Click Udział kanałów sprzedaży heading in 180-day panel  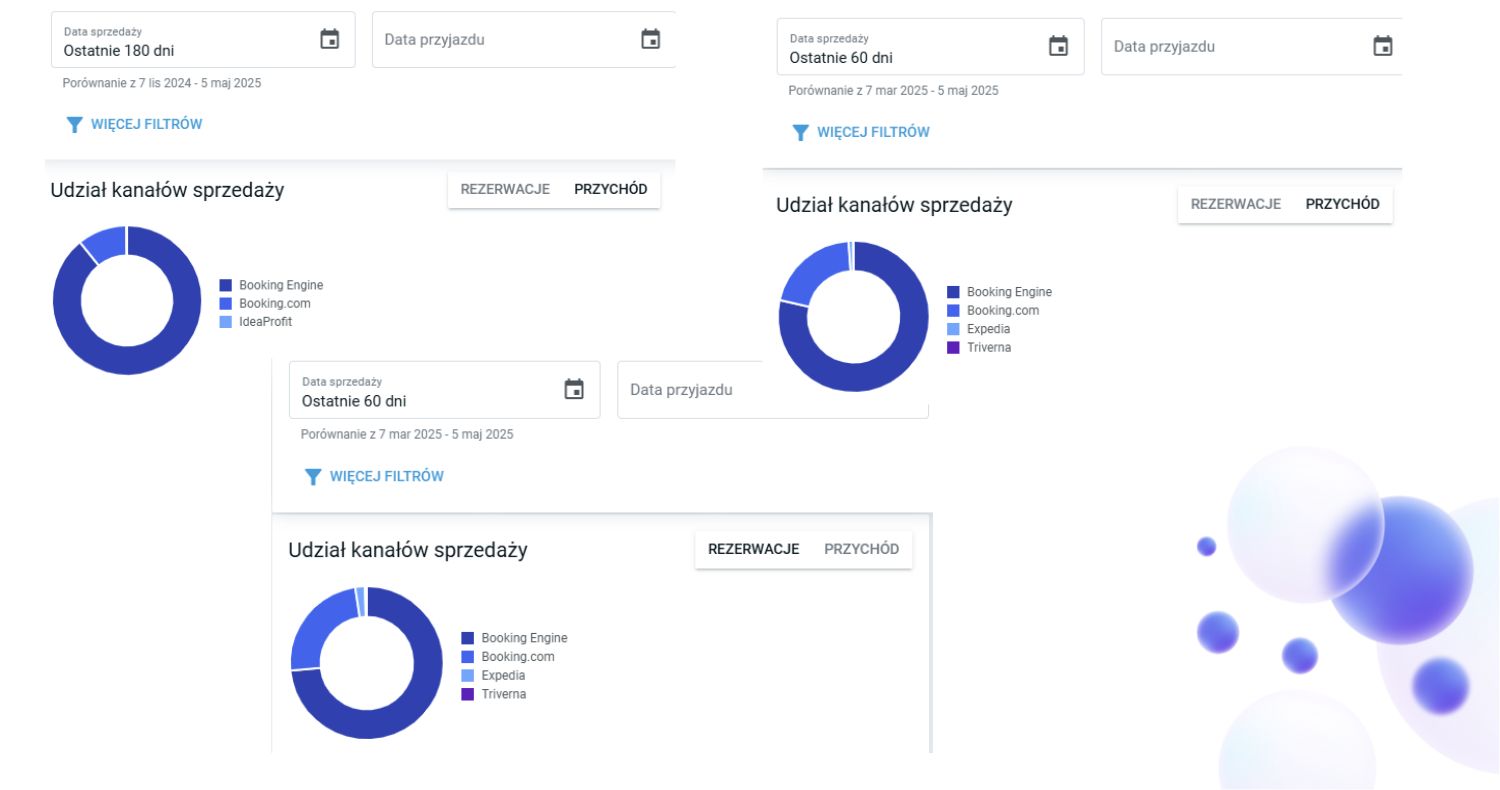(x=167, y=190)
